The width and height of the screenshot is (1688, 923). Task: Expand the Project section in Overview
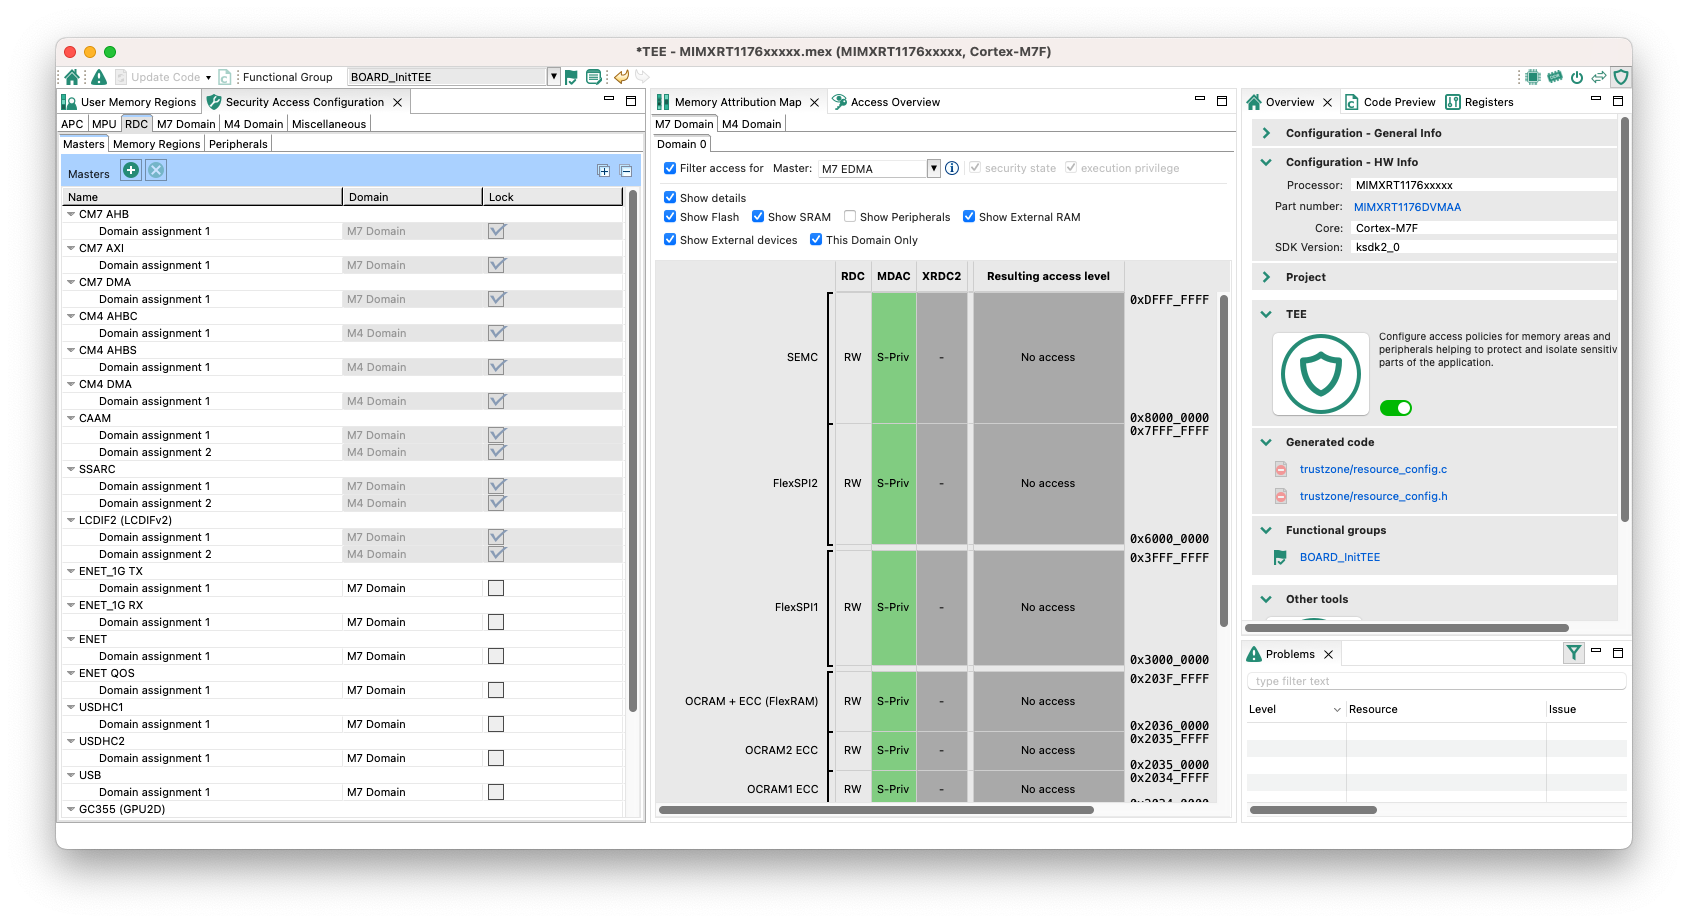1267,277
